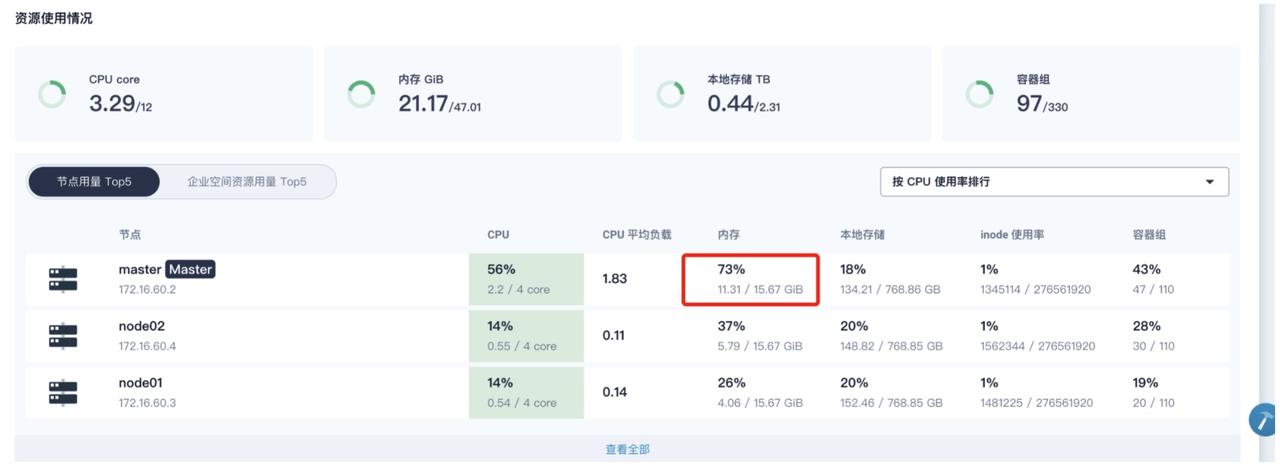1280x473 pixels.
Task: Click the master memory value 73%
Action: tap(732, 269)
